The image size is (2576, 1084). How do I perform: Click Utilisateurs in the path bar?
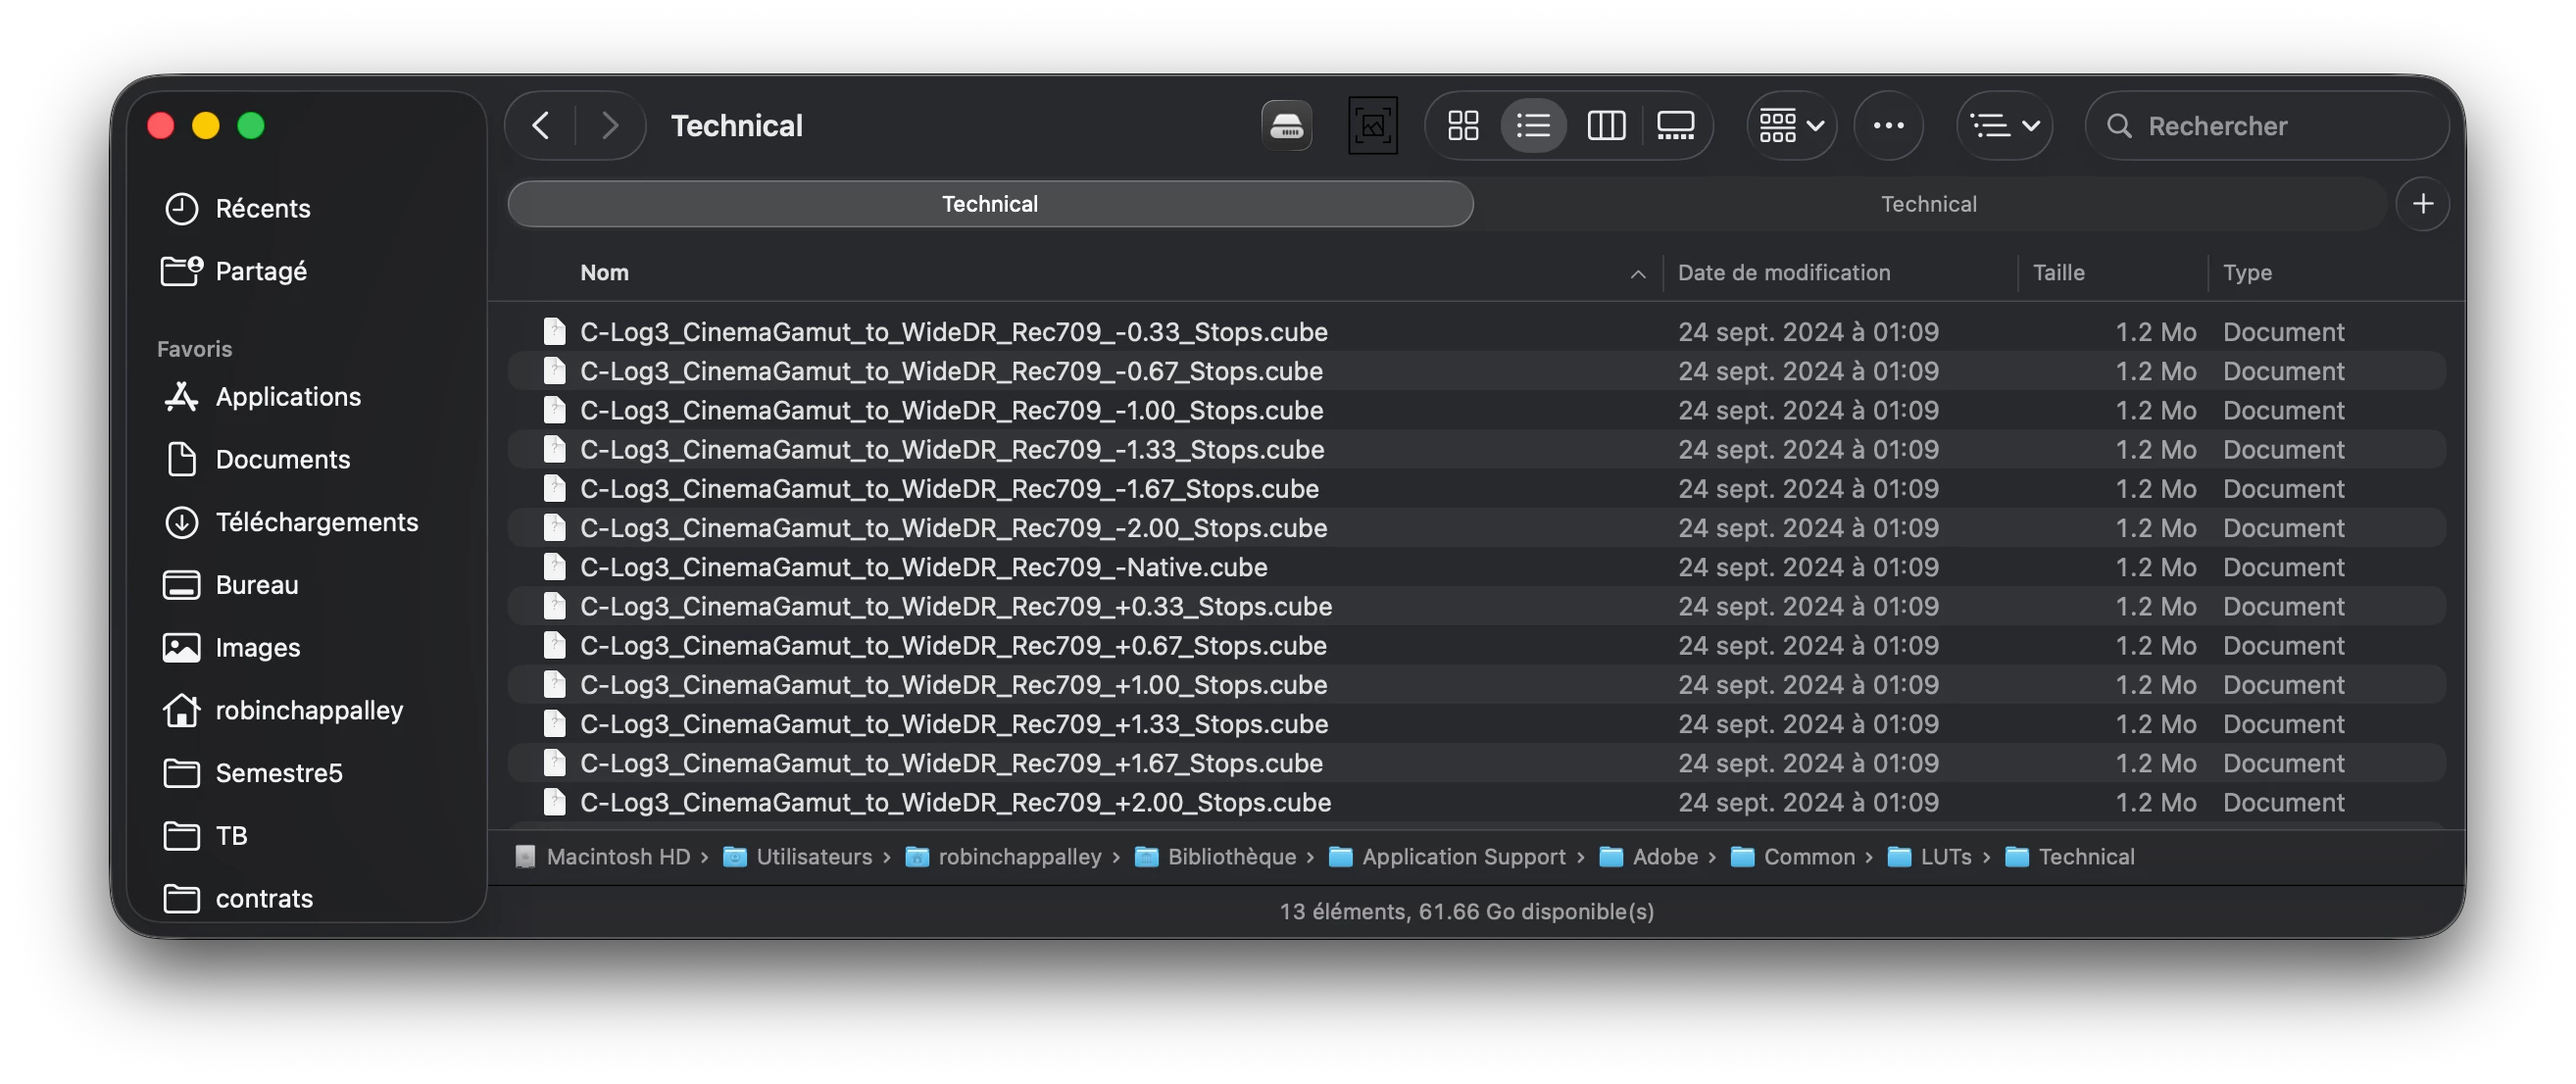click(798, 857)
